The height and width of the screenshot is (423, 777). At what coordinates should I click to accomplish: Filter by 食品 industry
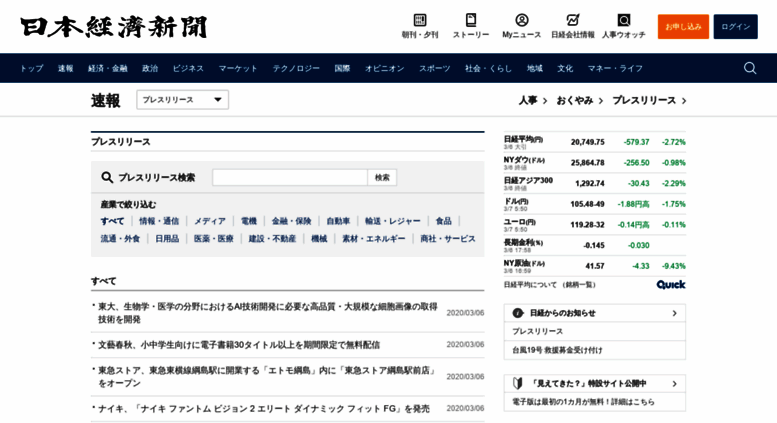444,221
